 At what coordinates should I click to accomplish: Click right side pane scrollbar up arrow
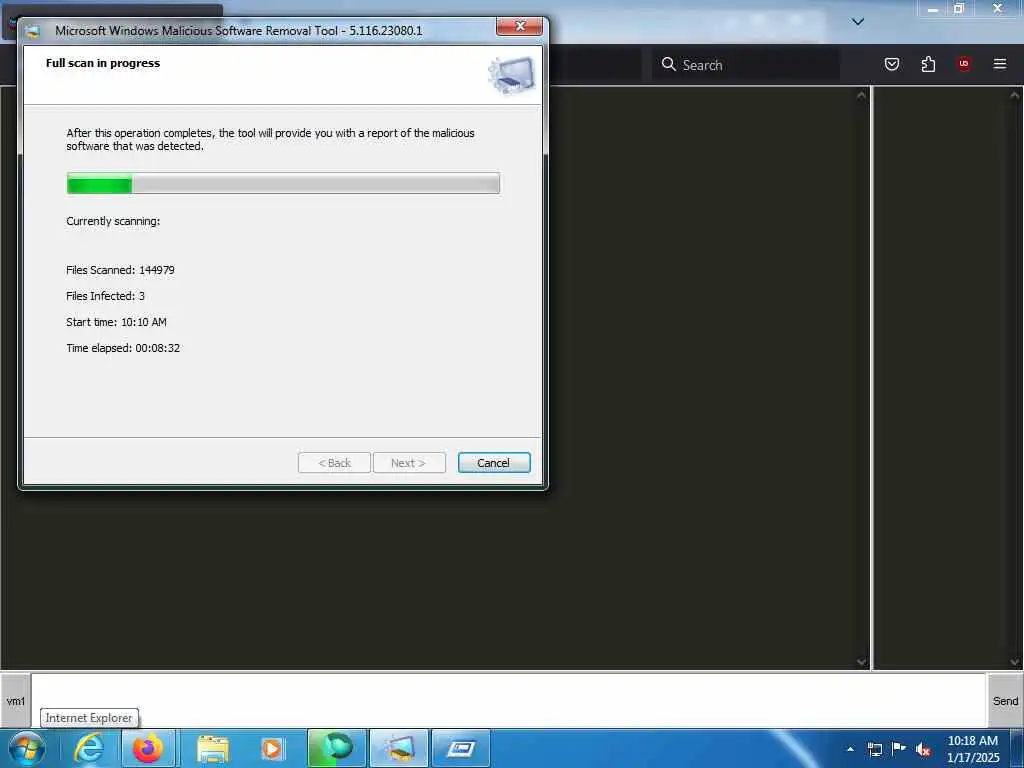pyautogui.click(x=1015, y=95)
